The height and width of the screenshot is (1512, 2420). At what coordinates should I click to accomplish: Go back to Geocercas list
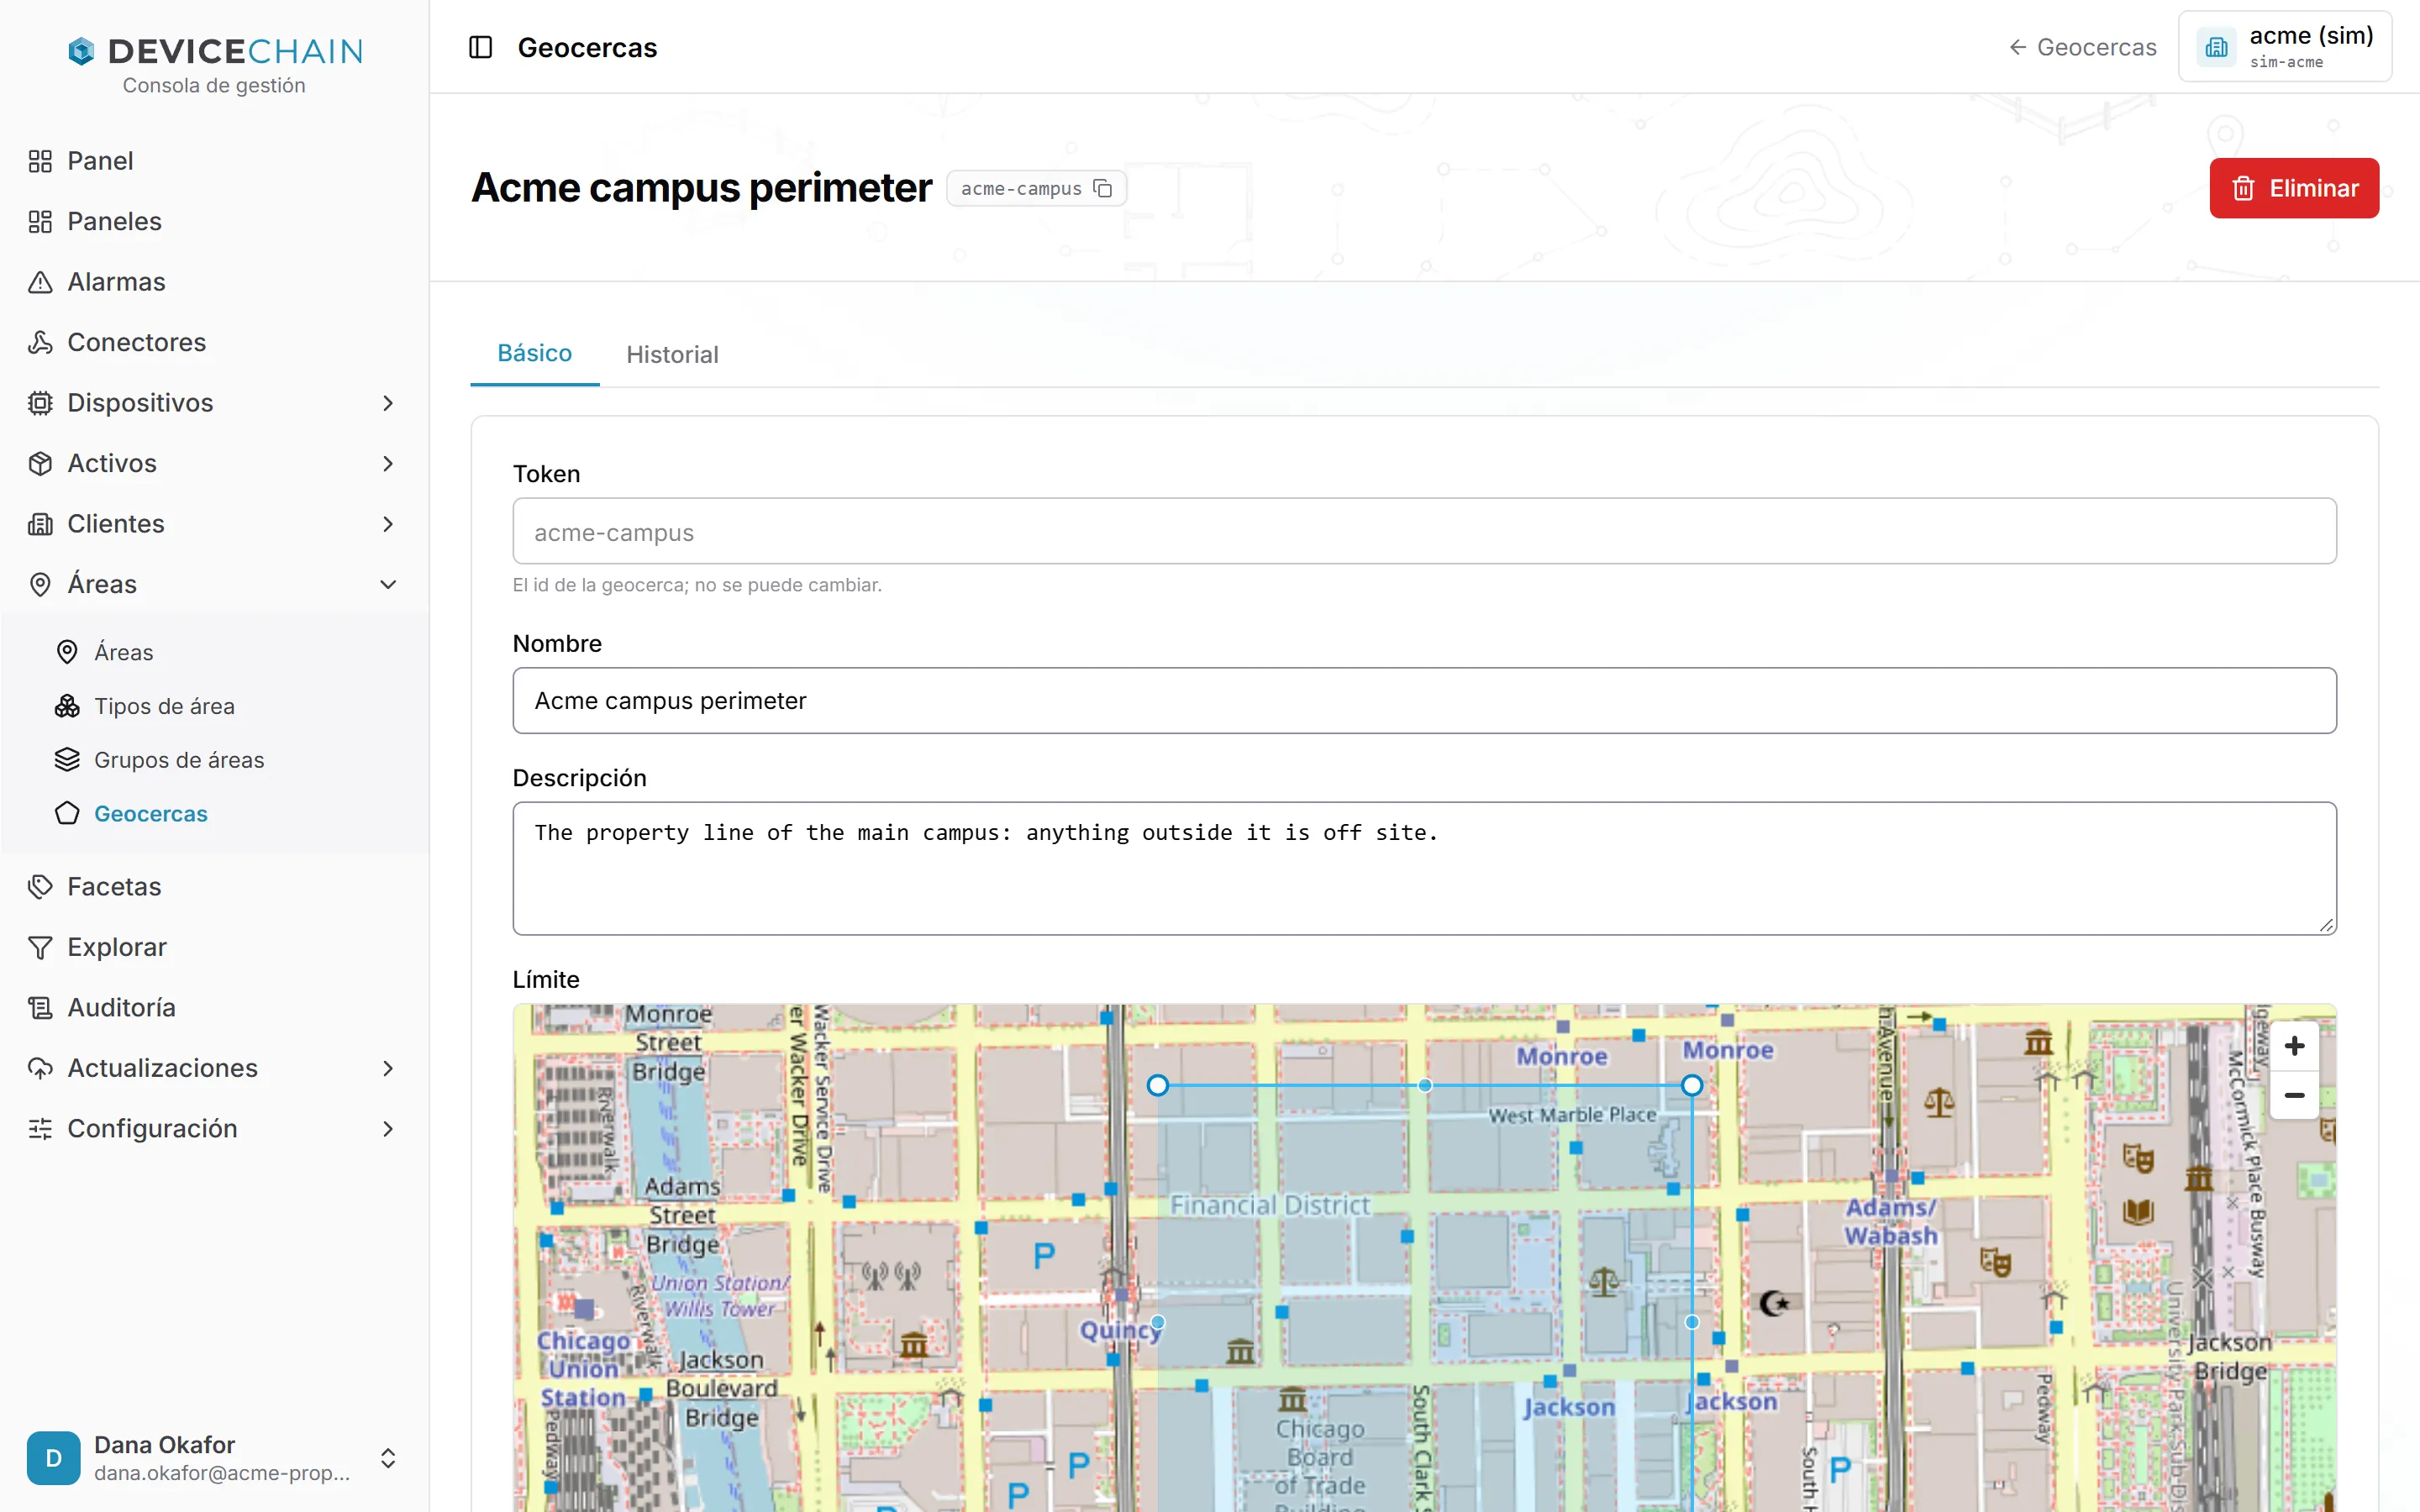[x=2082, y=47]
